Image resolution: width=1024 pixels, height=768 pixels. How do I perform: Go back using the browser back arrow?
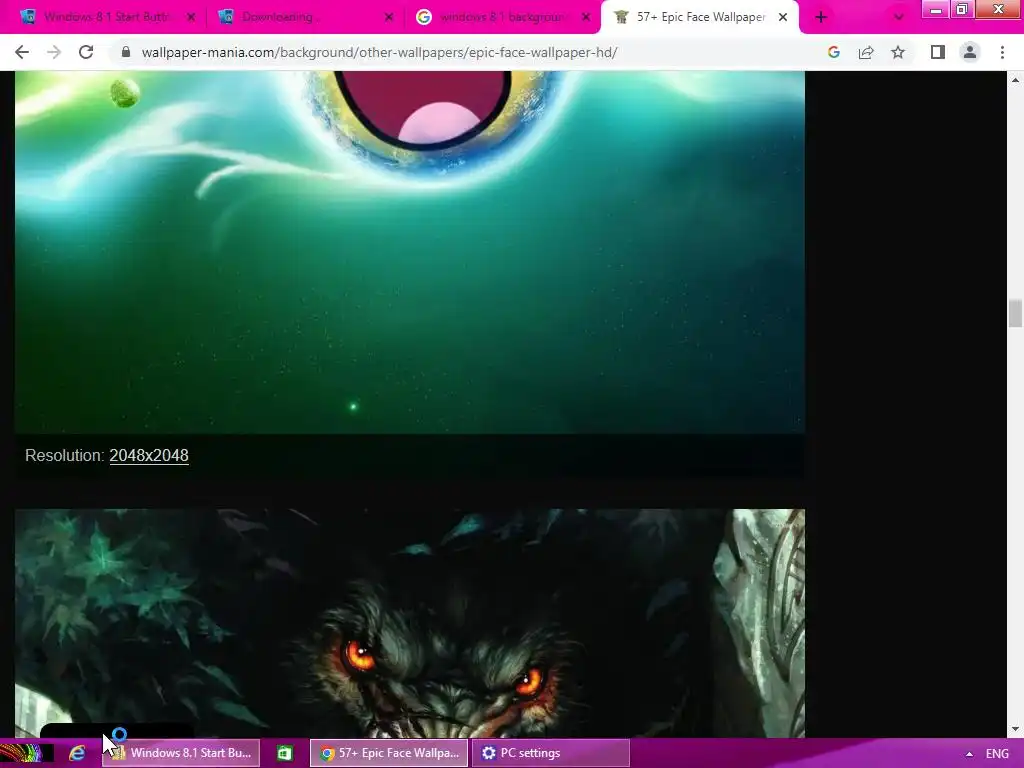click(22, 52)
